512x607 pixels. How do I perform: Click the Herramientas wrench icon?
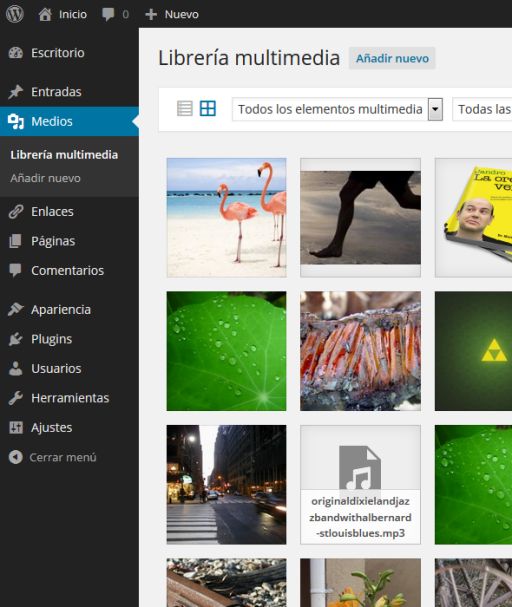click(16, 398)
